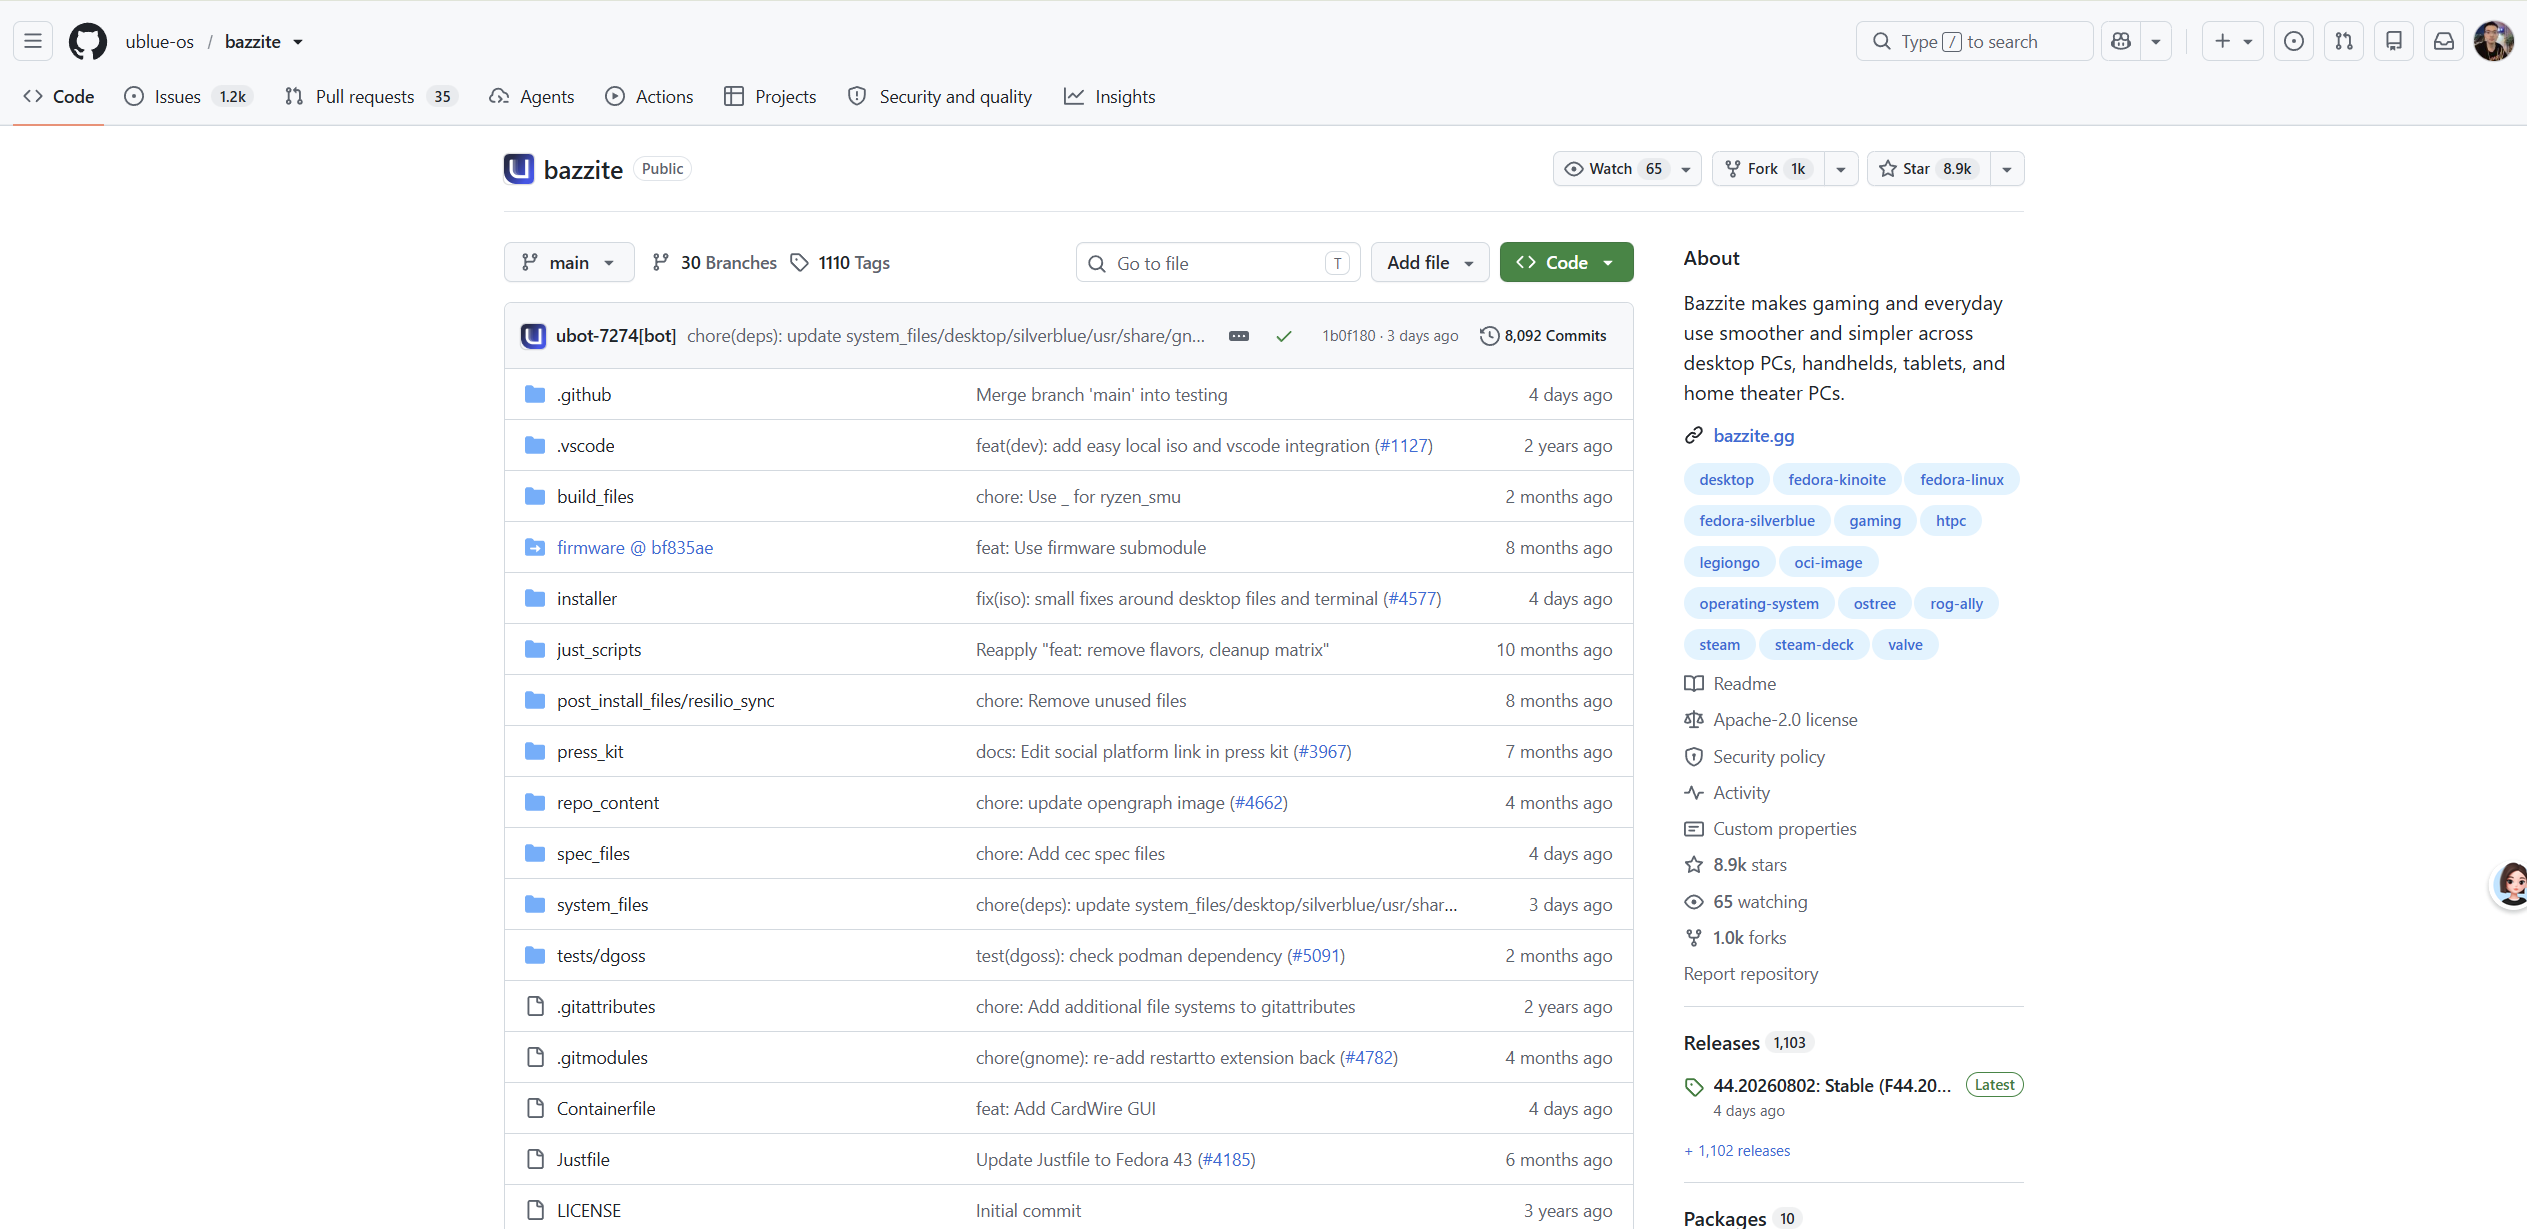
Task: View the 30 Branches
Action: pos(714,262)
